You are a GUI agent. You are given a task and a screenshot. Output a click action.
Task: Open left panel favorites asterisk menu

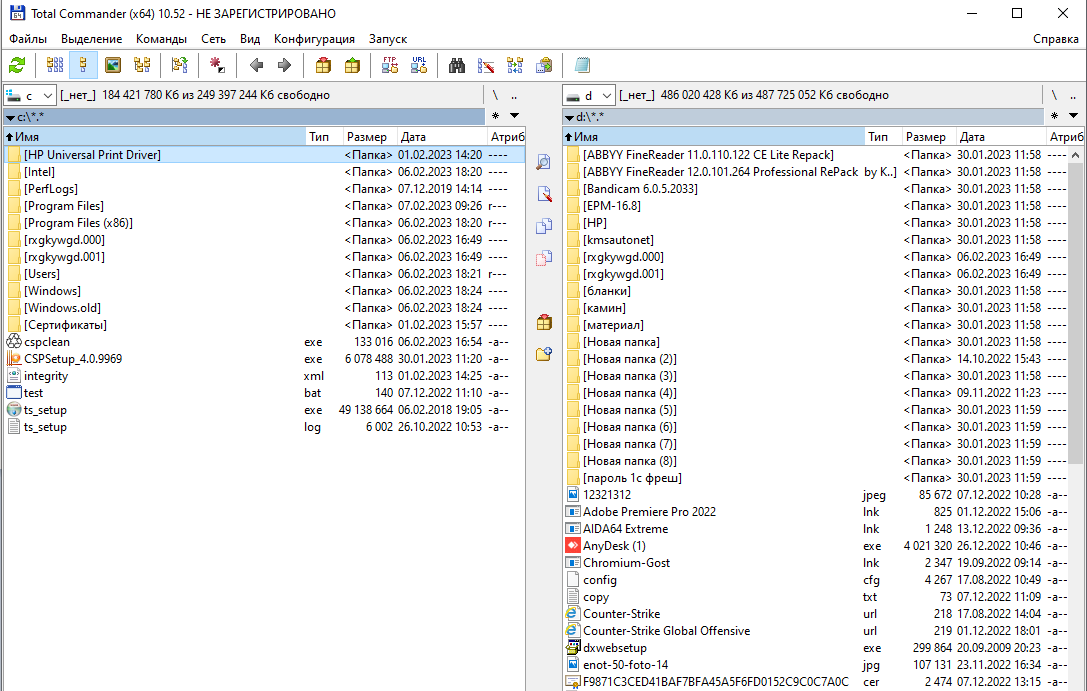coord(495,116)
